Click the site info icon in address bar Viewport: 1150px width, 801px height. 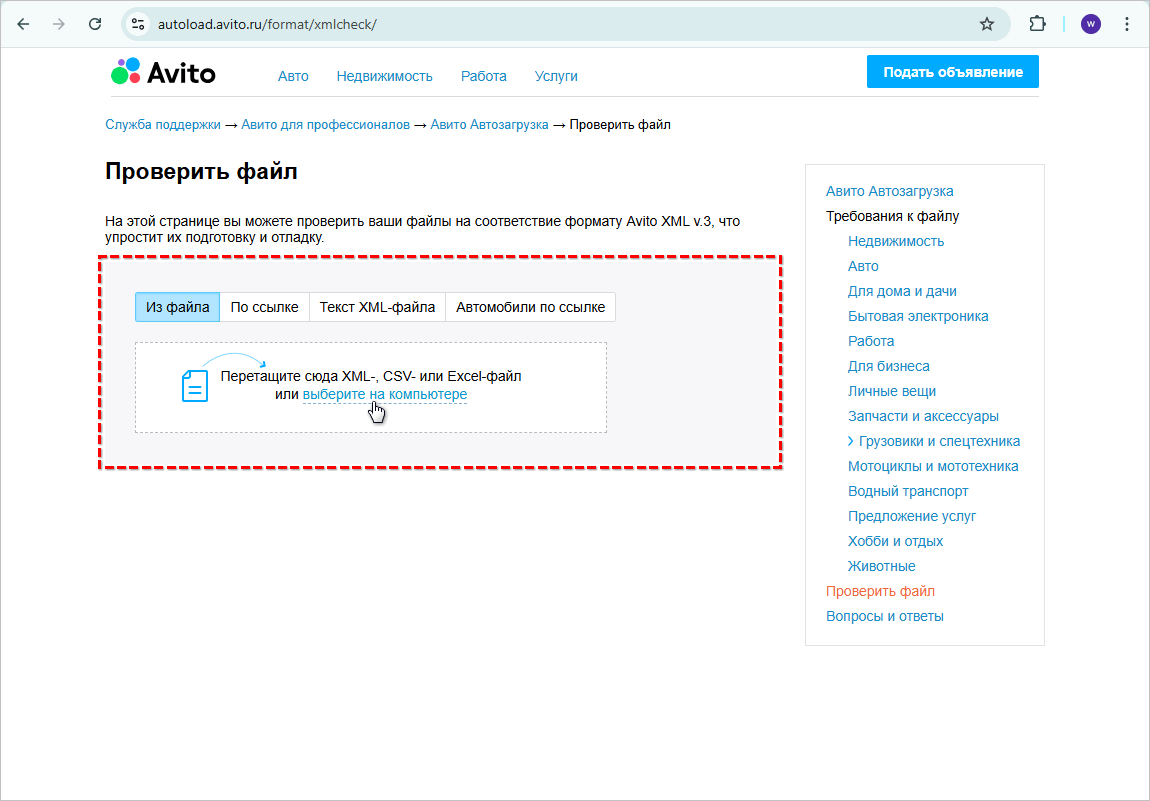(x=139, y=24)
